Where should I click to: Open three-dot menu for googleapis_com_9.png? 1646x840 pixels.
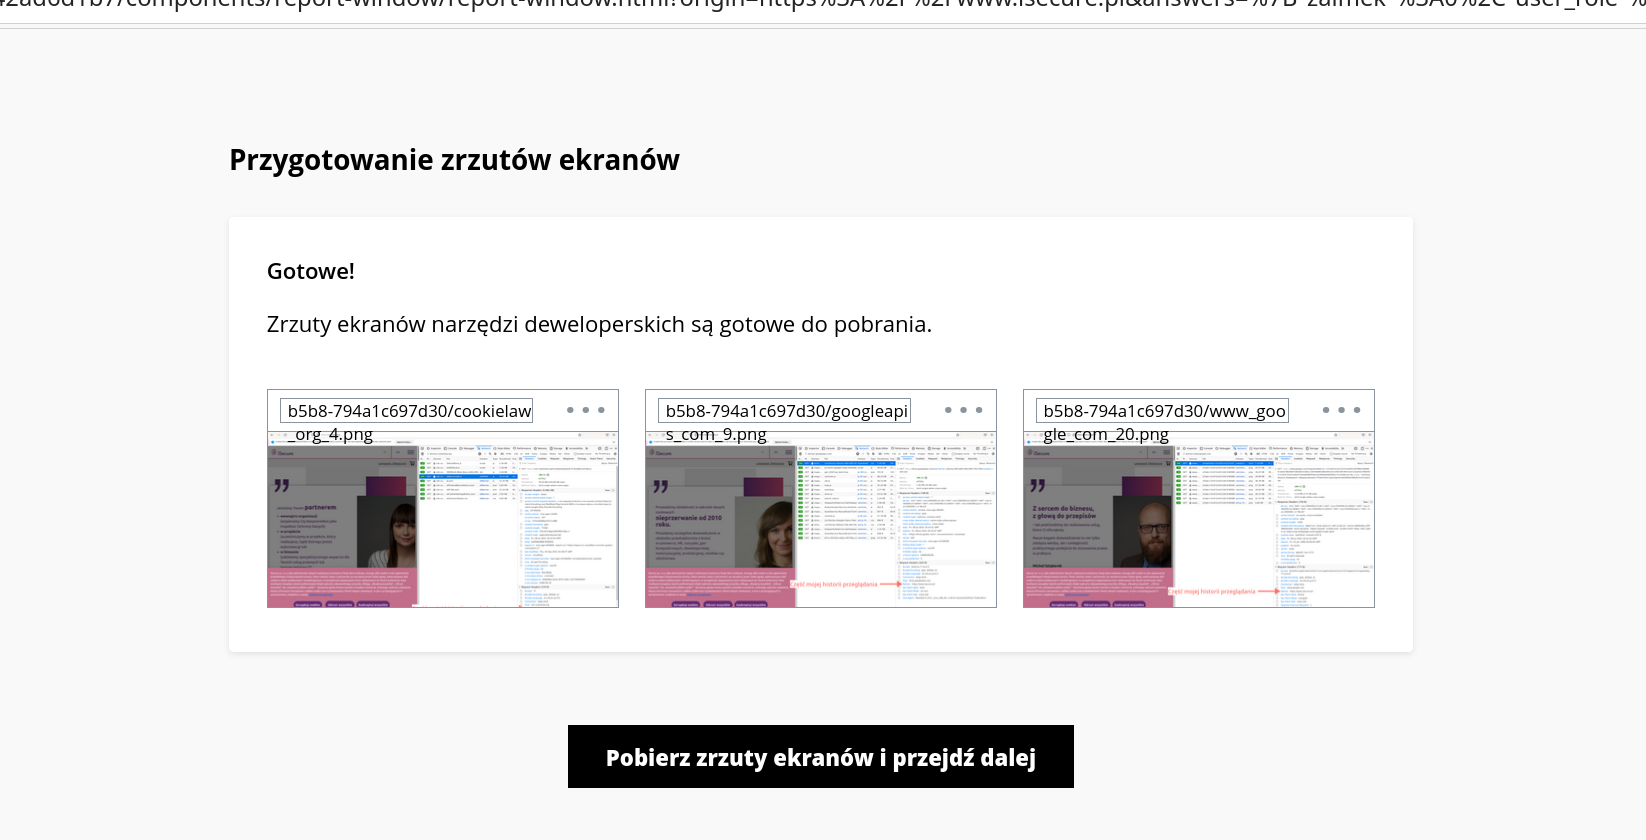(963, 410)
